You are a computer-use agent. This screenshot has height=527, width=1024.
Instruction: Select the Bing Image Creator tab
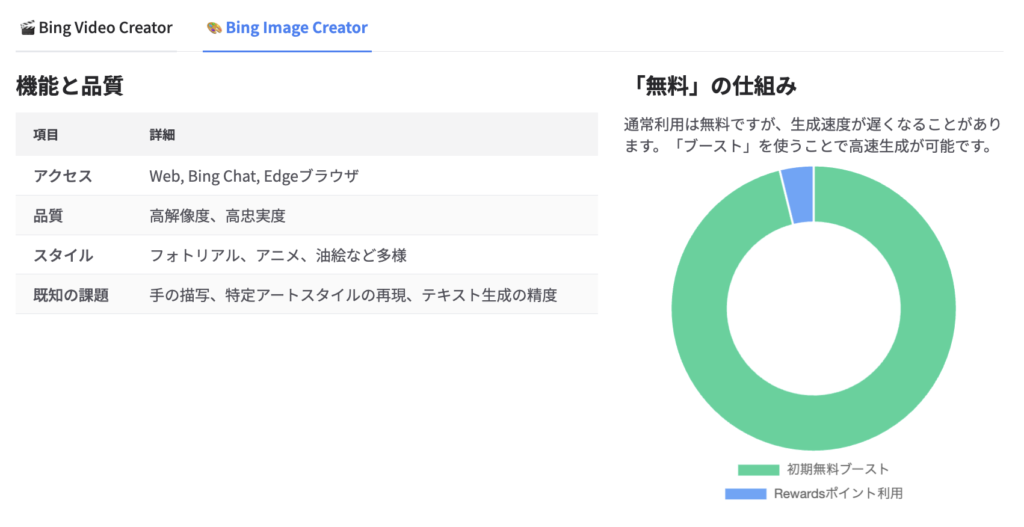click(287, 28)
